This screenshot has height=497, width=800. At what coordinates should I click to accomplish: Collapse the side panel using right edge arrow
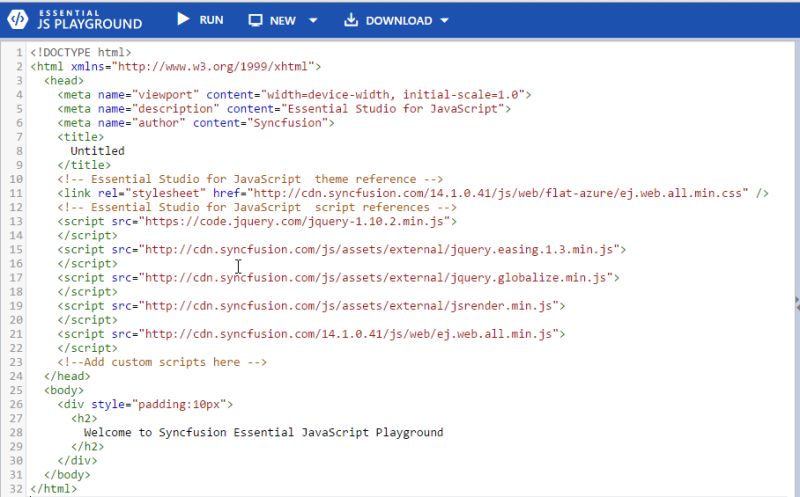[797, 303]
